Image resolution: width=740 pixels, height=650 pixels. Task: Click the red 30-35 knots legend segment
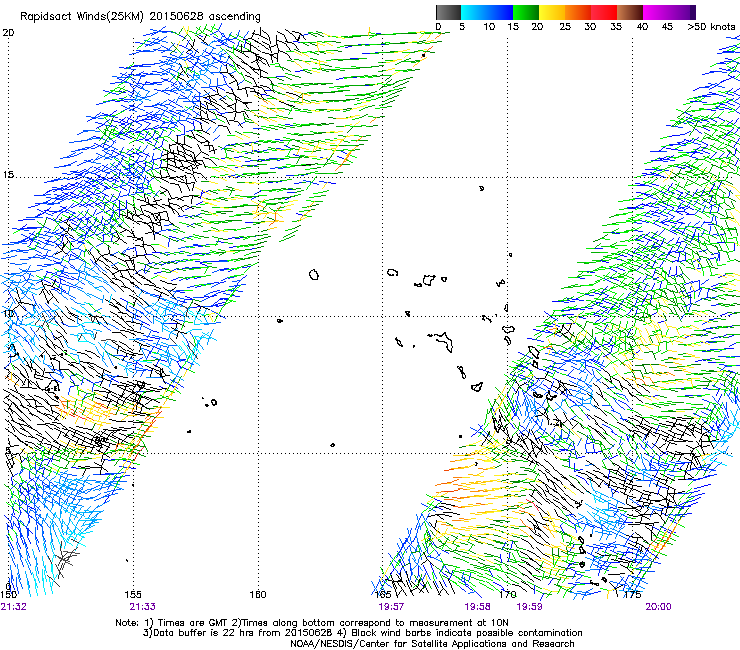point(604,12)
